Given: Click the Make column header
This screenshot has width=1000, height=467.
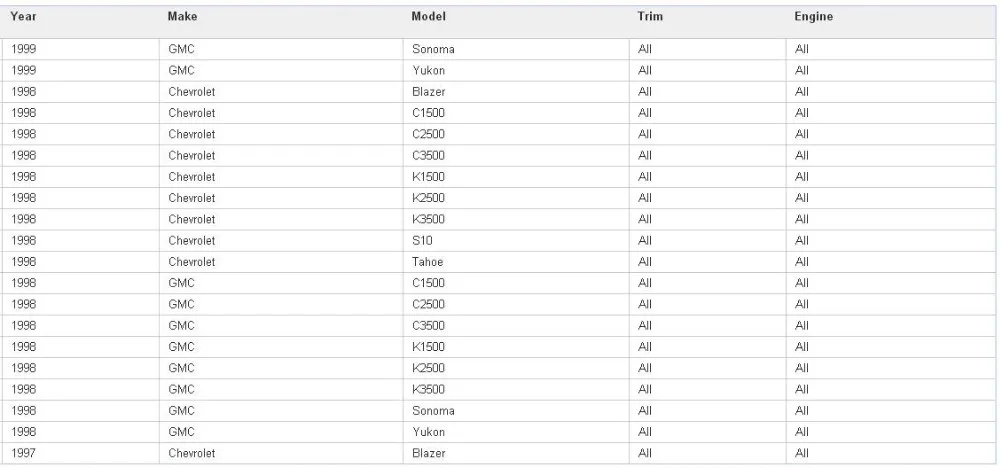Looking at the screenshot, I should click(x=182, y=18).
